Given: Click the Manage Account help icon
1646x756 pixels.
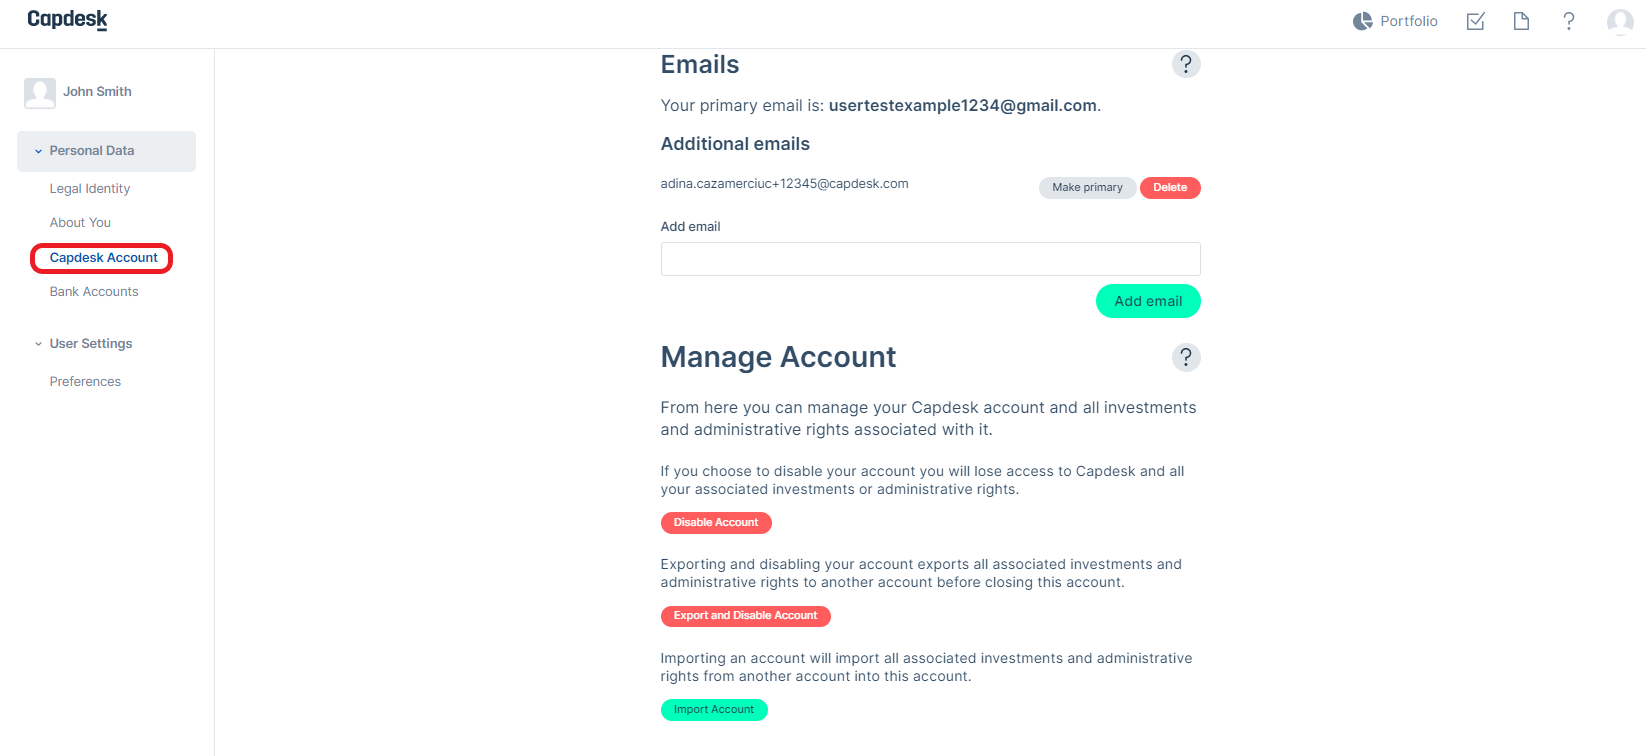Looking at the screenshot, I should tap(1186, 357).
